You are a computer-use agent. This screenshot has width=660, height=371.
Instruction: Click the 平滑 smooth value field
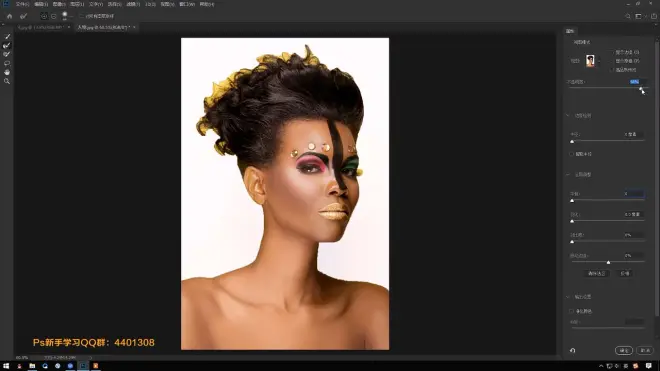click(634, 194)
